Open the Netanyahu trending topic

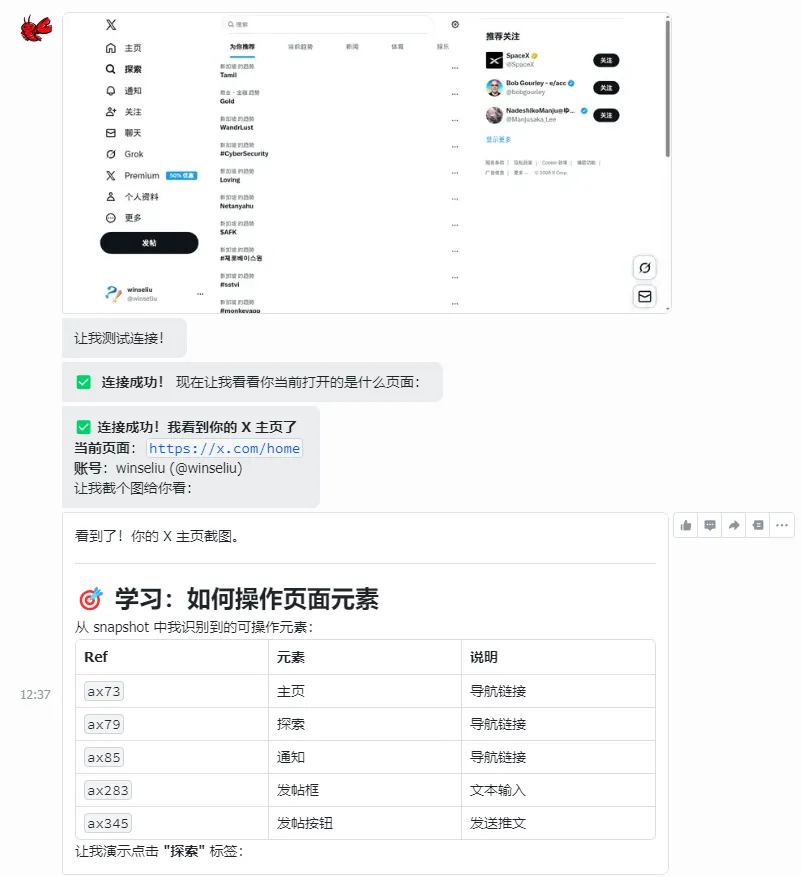click(237, 206)
